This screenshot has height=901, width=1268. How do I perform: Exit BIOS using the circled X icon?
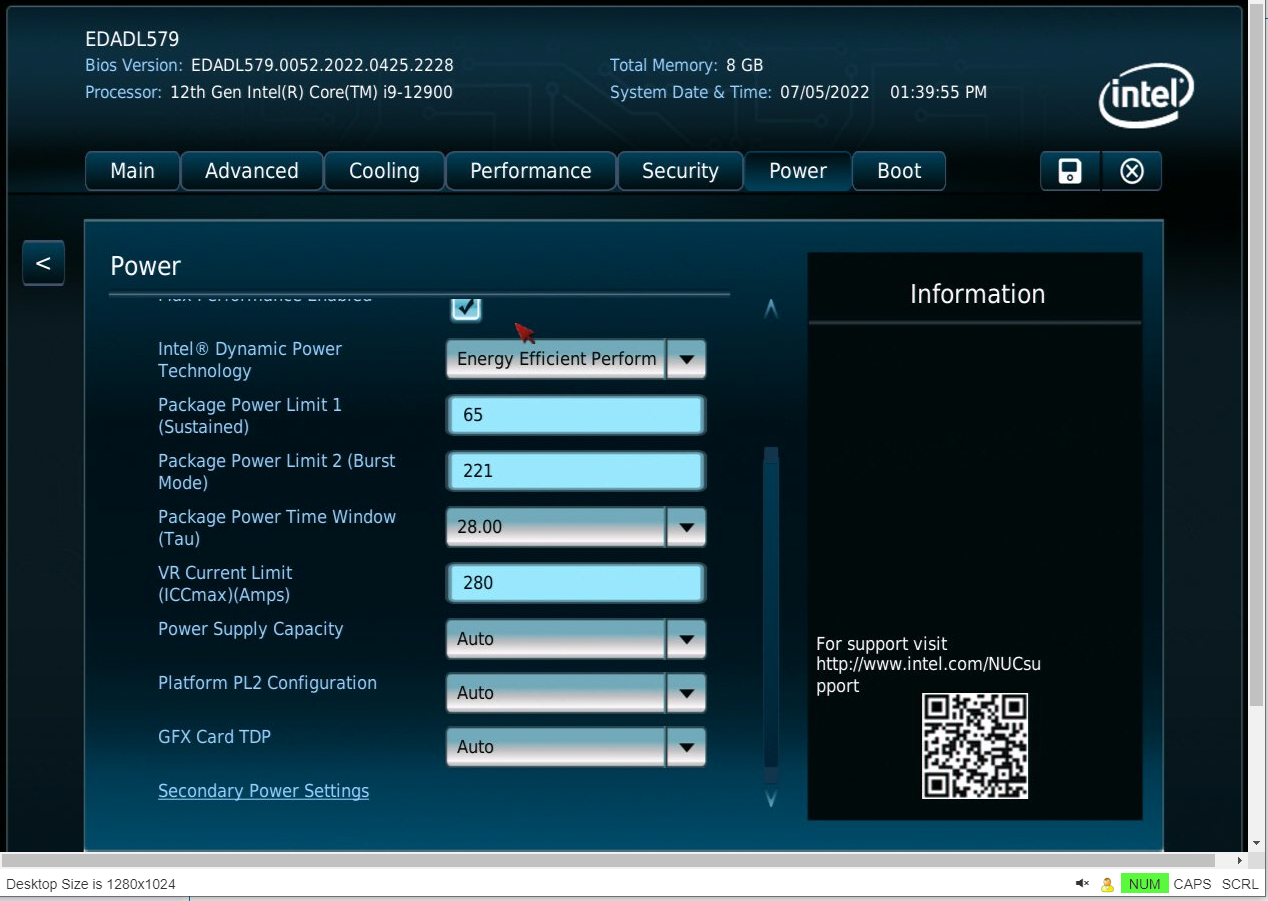[1131, 171]
